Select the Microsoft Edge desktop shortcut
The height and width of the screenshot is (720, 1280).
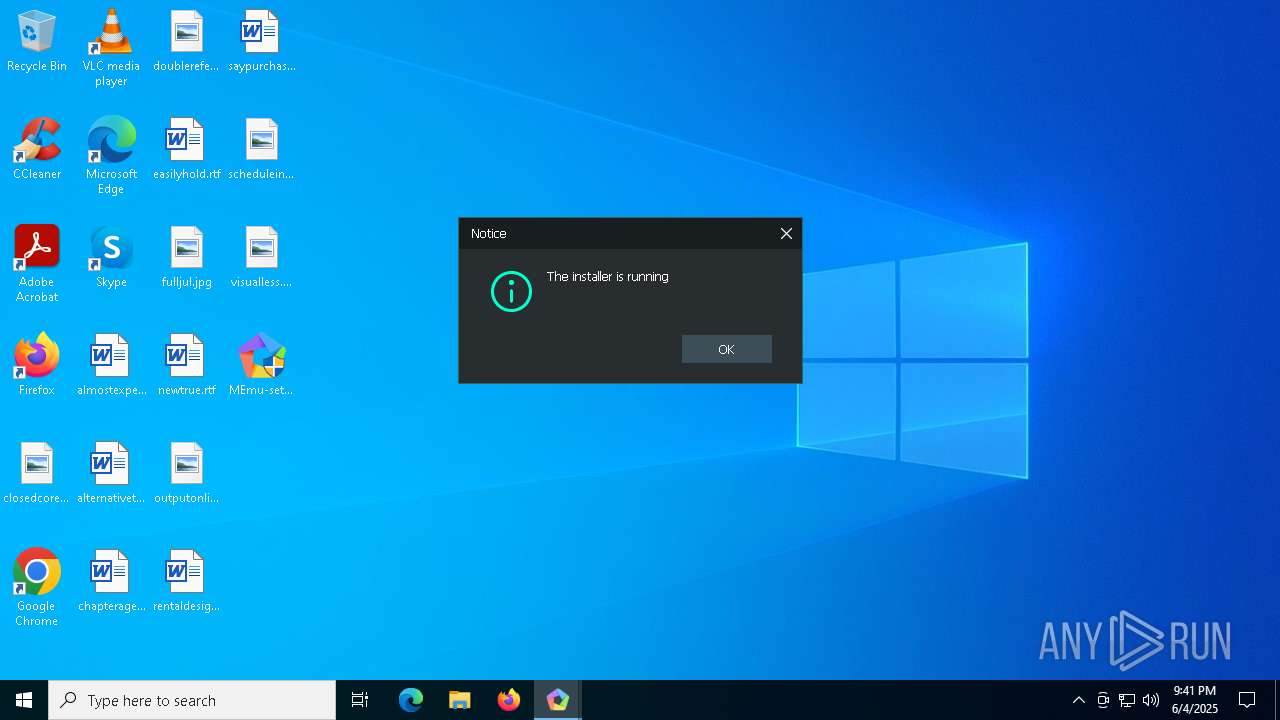[111, 156]
